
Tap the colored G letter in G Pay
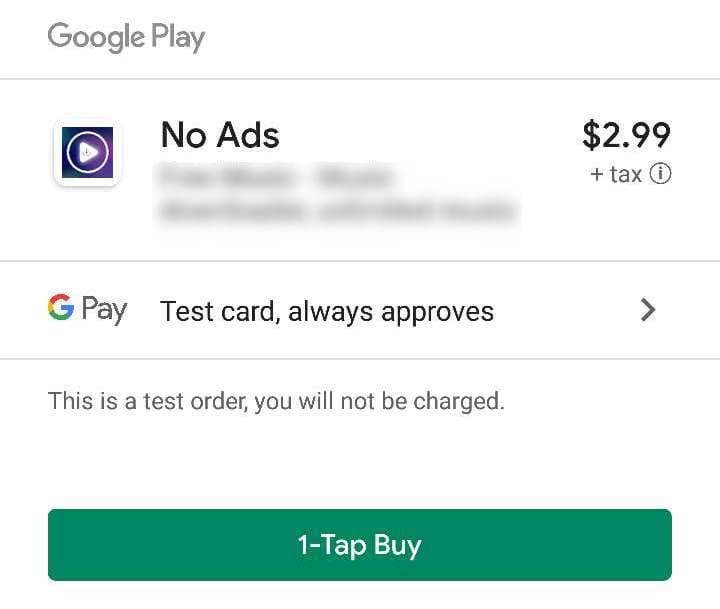pyautogui.click(x=61, y=307)
